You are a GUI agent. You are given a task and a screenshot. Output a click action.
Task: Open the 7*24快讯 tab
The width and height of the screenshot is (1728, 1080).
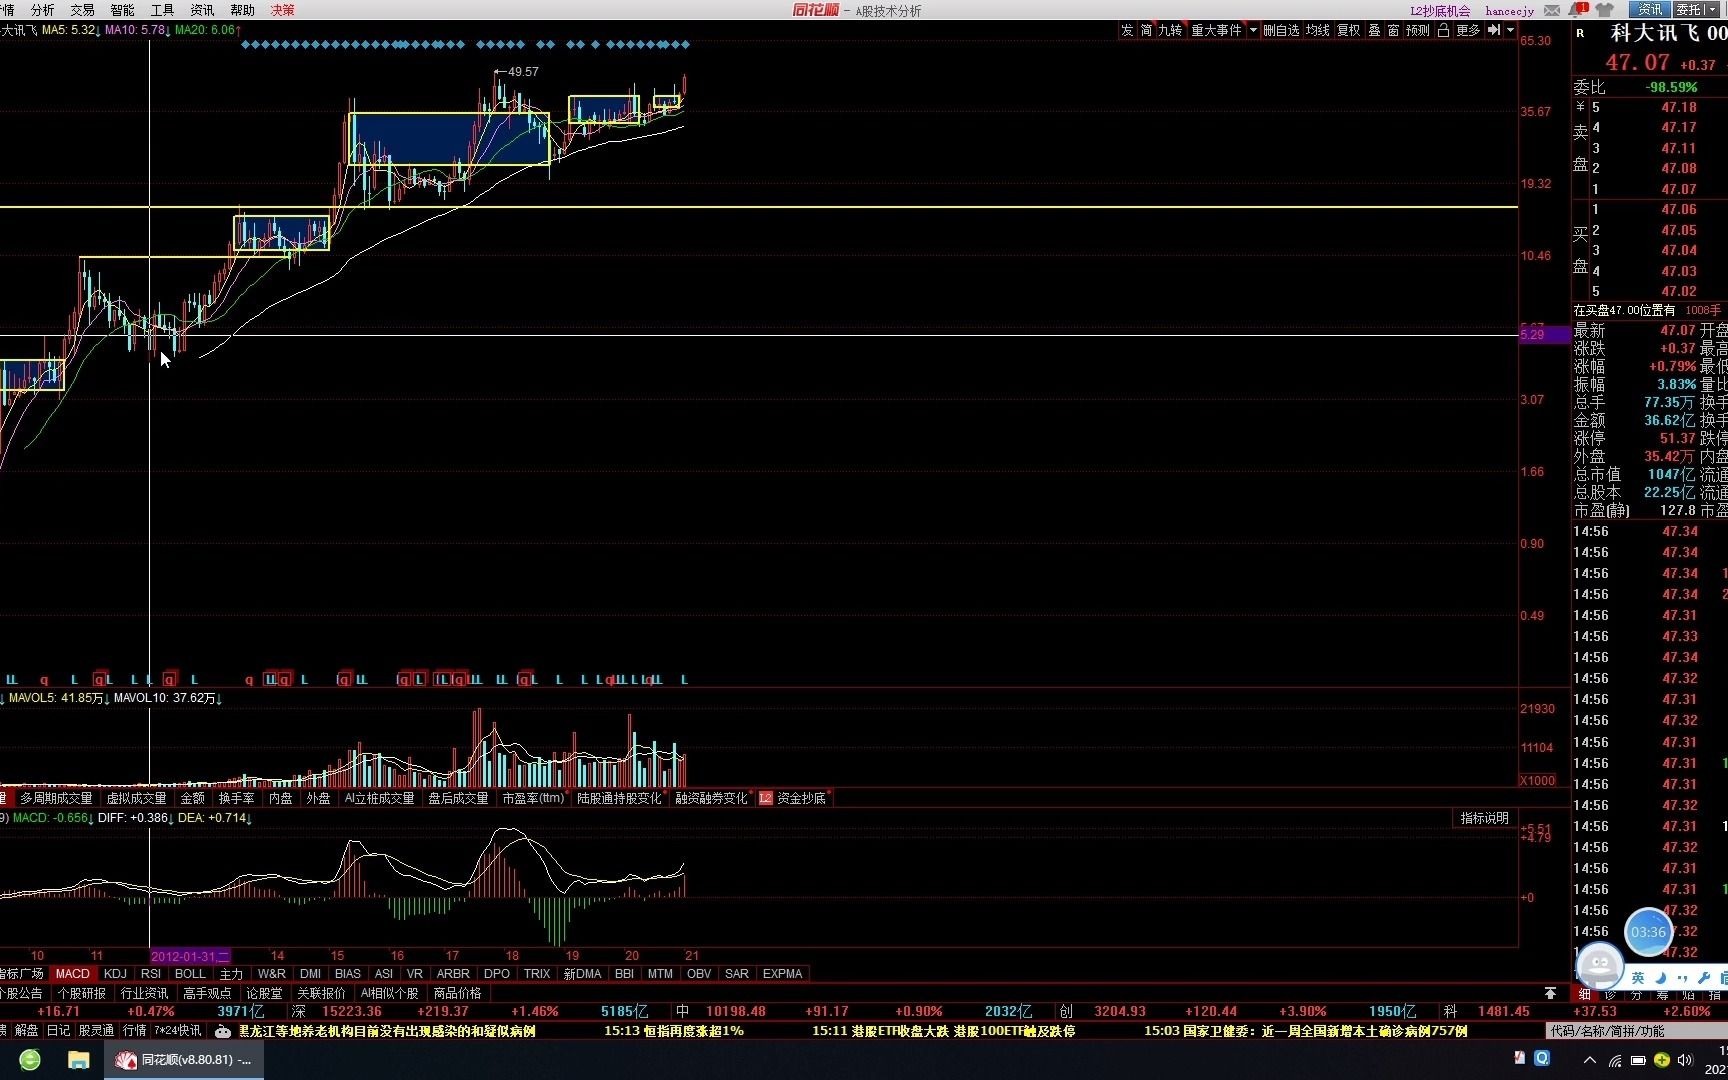[177, 1031]
